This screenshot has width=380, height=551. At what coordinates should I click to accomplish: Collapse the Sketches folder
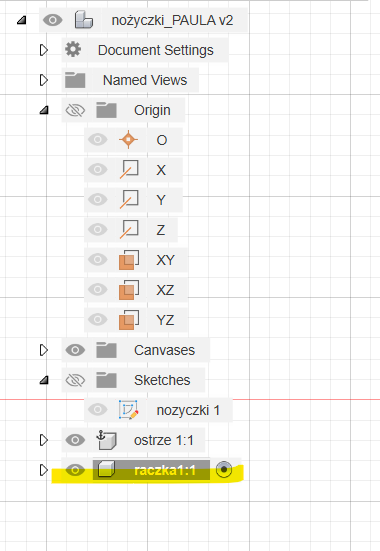[44, 380]
